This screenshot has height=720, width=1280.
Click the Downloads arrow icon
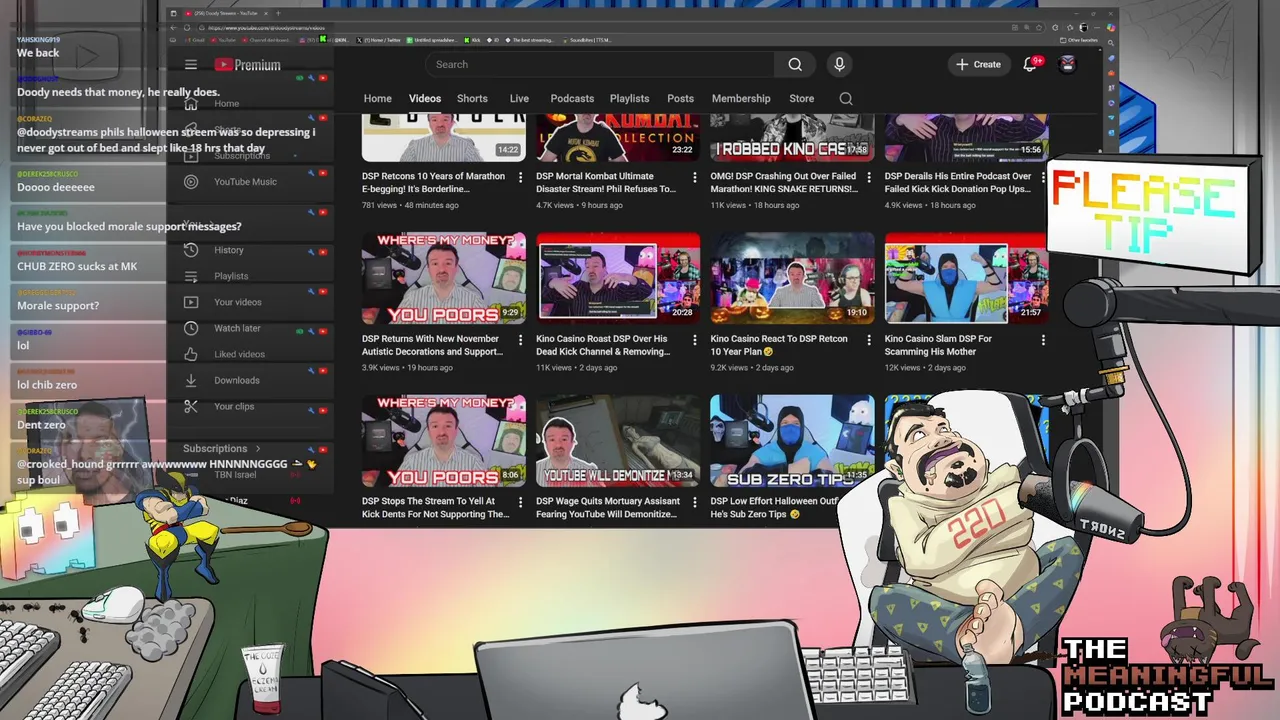[191, 380]
